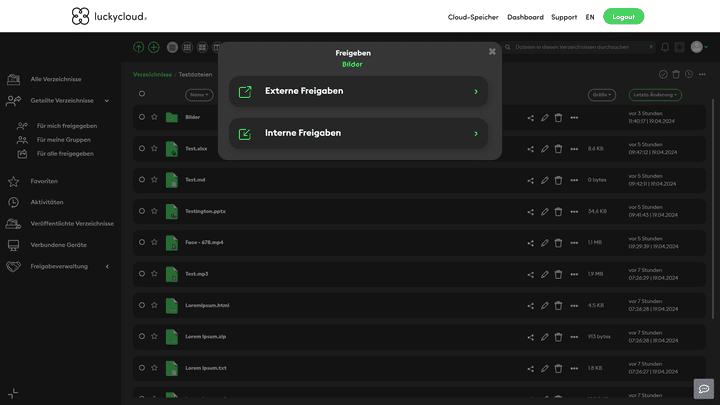Viewport: 720px width, 405px height.
Task: Collapse the Geteilte Verzeichnisse section
Action: point(107,101)
